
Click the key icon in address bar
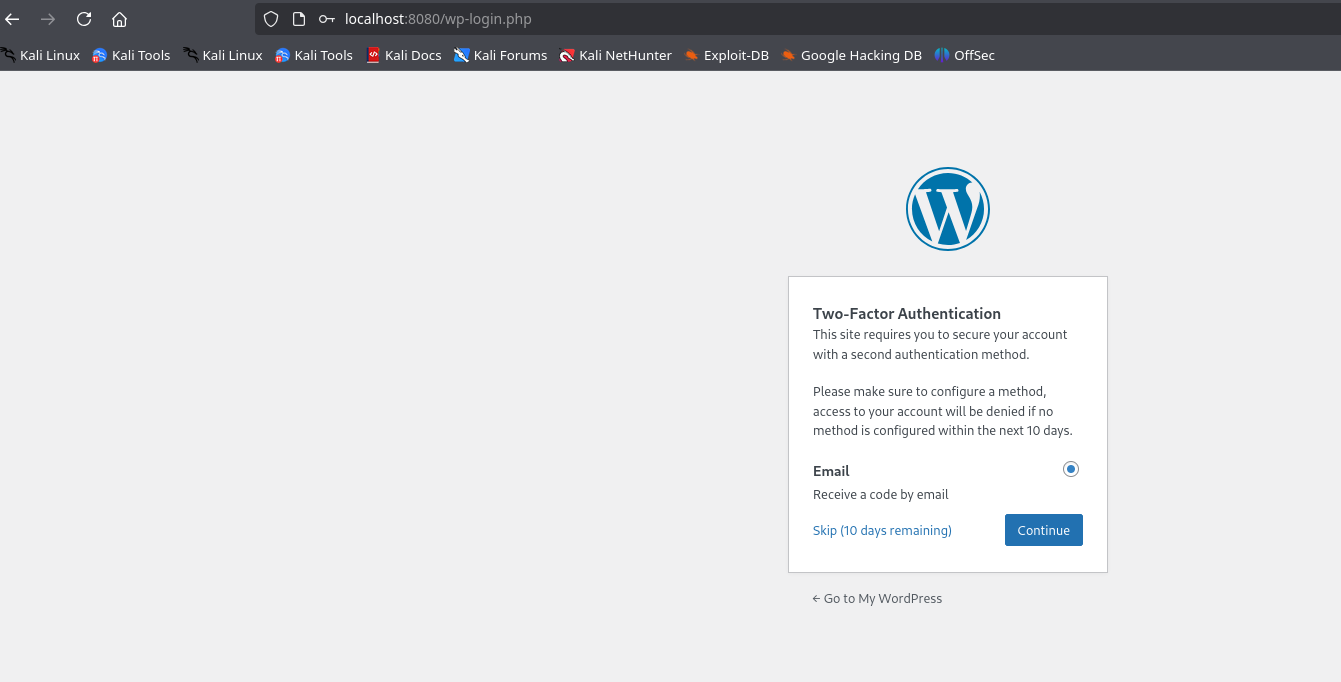point(327,19)
